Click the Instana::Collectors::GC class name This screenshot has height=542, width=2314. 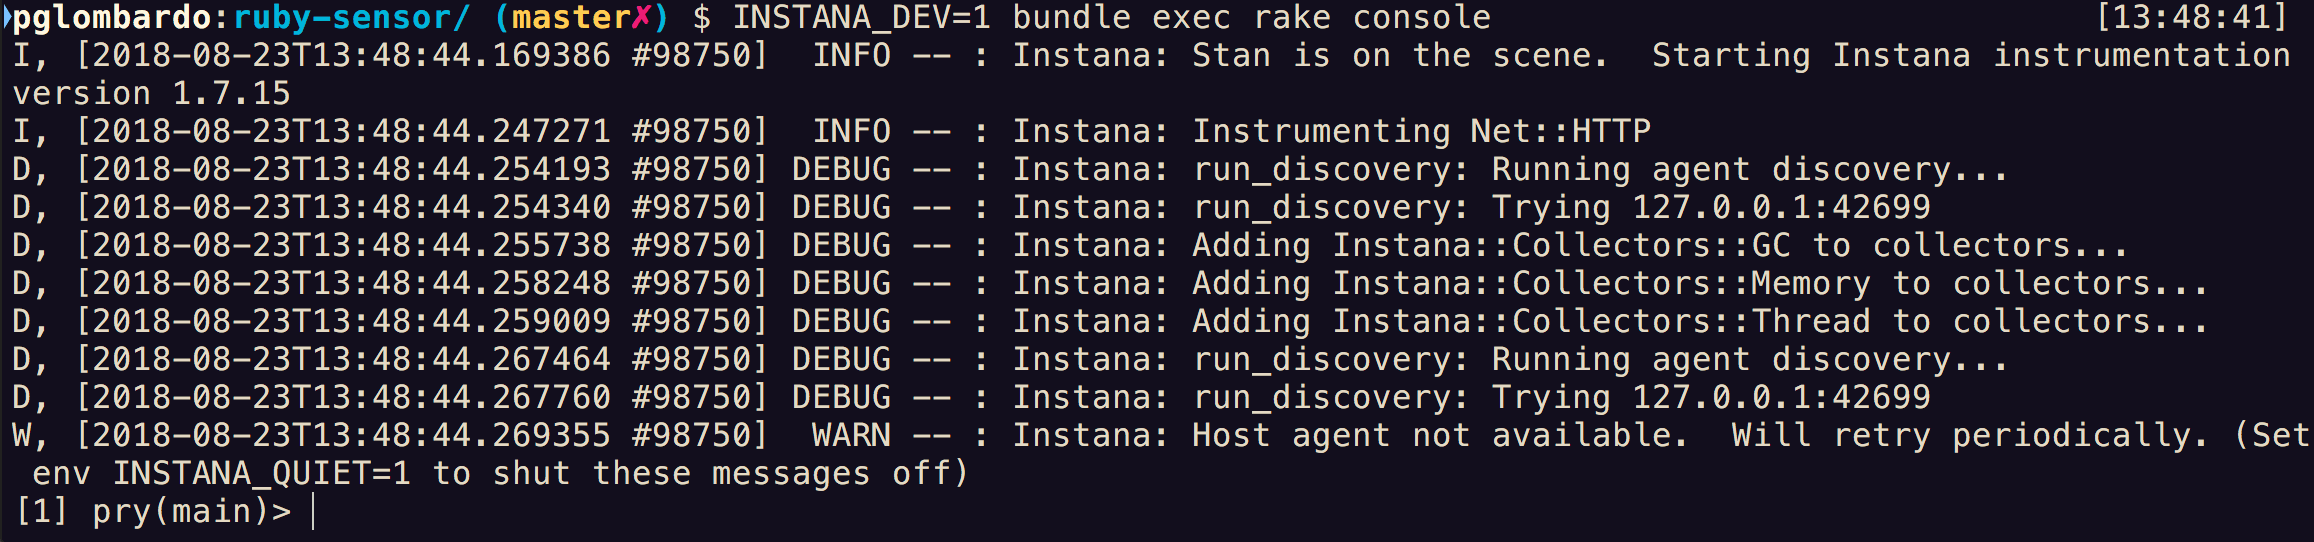point(1561,246)
